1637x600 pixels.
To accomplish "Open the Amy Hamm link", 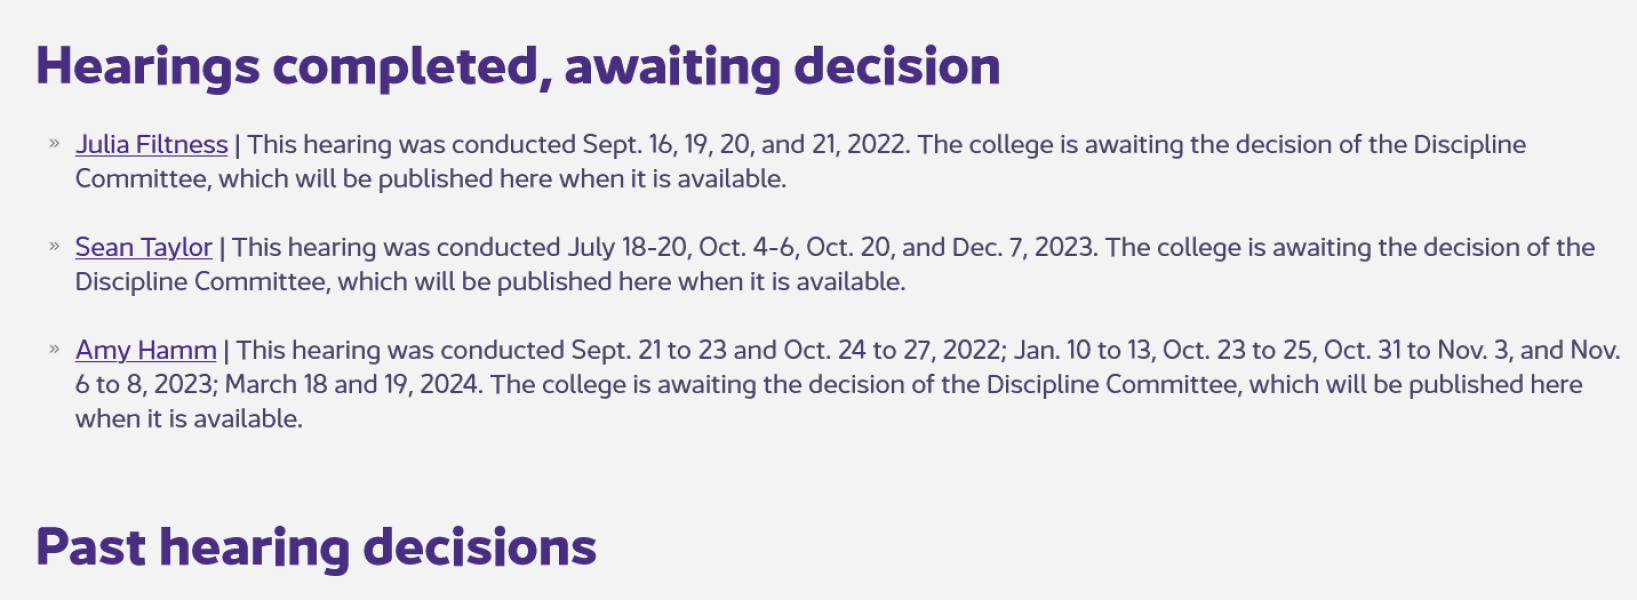I will (x=146, y=351).
